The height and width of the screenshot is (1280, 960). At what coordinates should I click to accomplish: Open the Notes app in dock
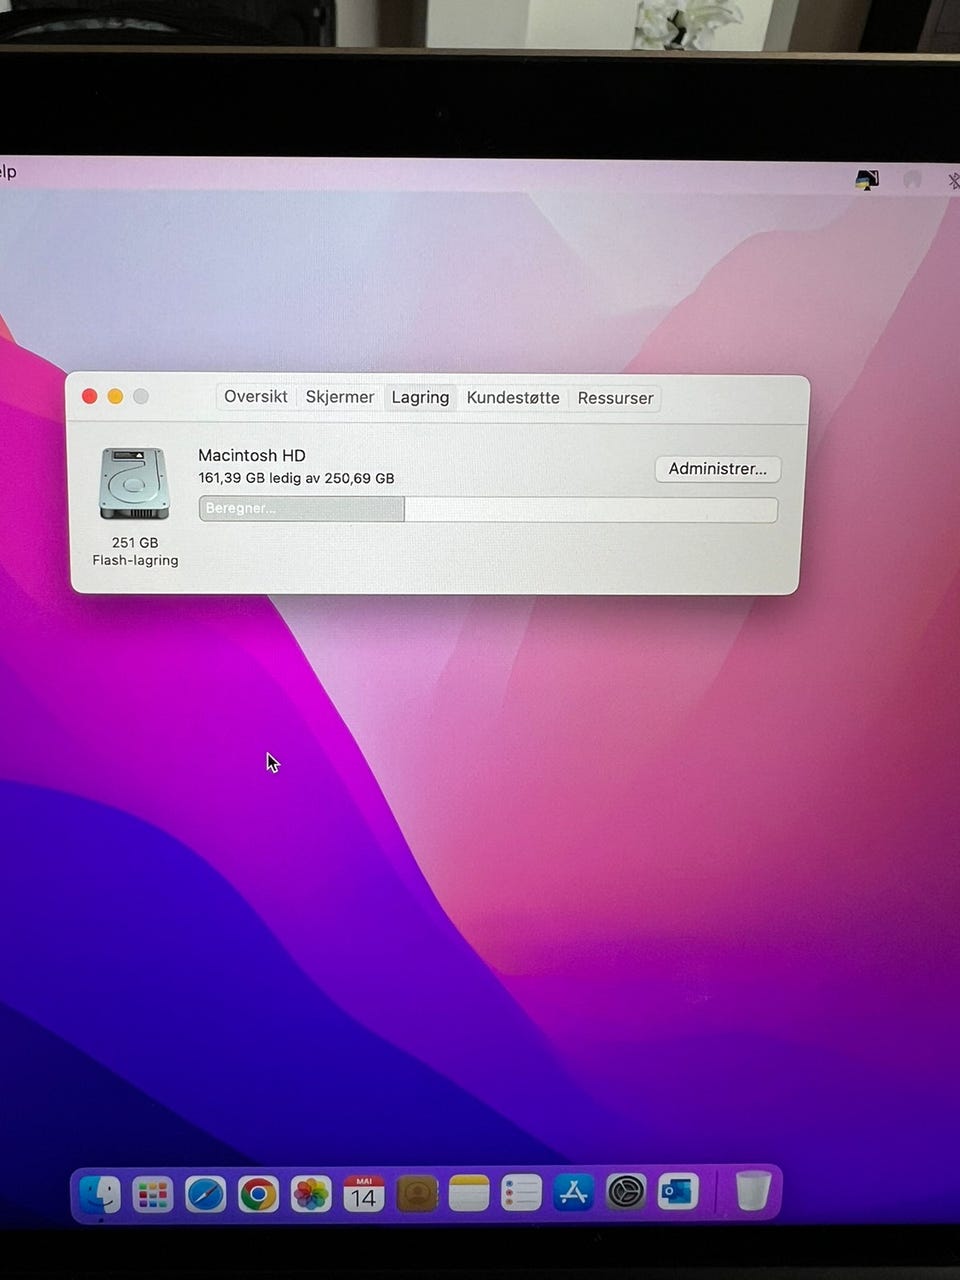click(469, 1194)
